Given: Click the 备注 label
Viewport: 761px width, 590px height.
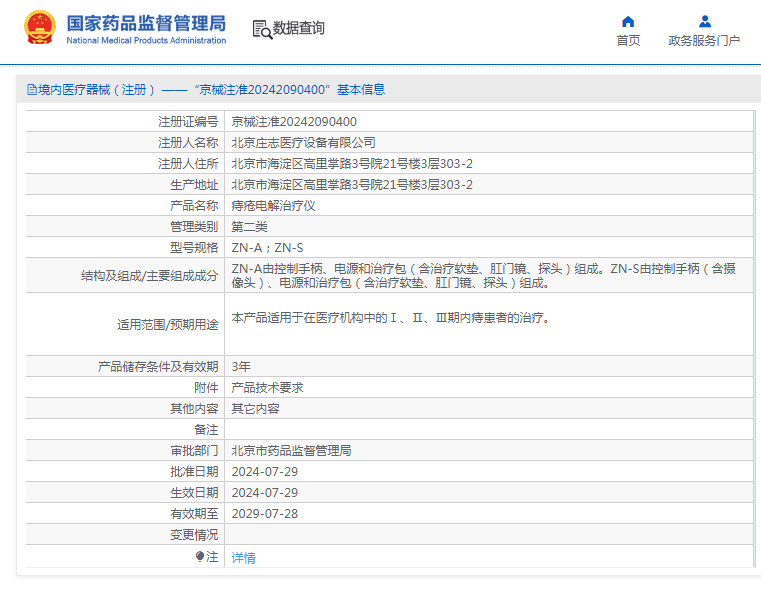Looking at the screenshot, I should coord(206,429).
